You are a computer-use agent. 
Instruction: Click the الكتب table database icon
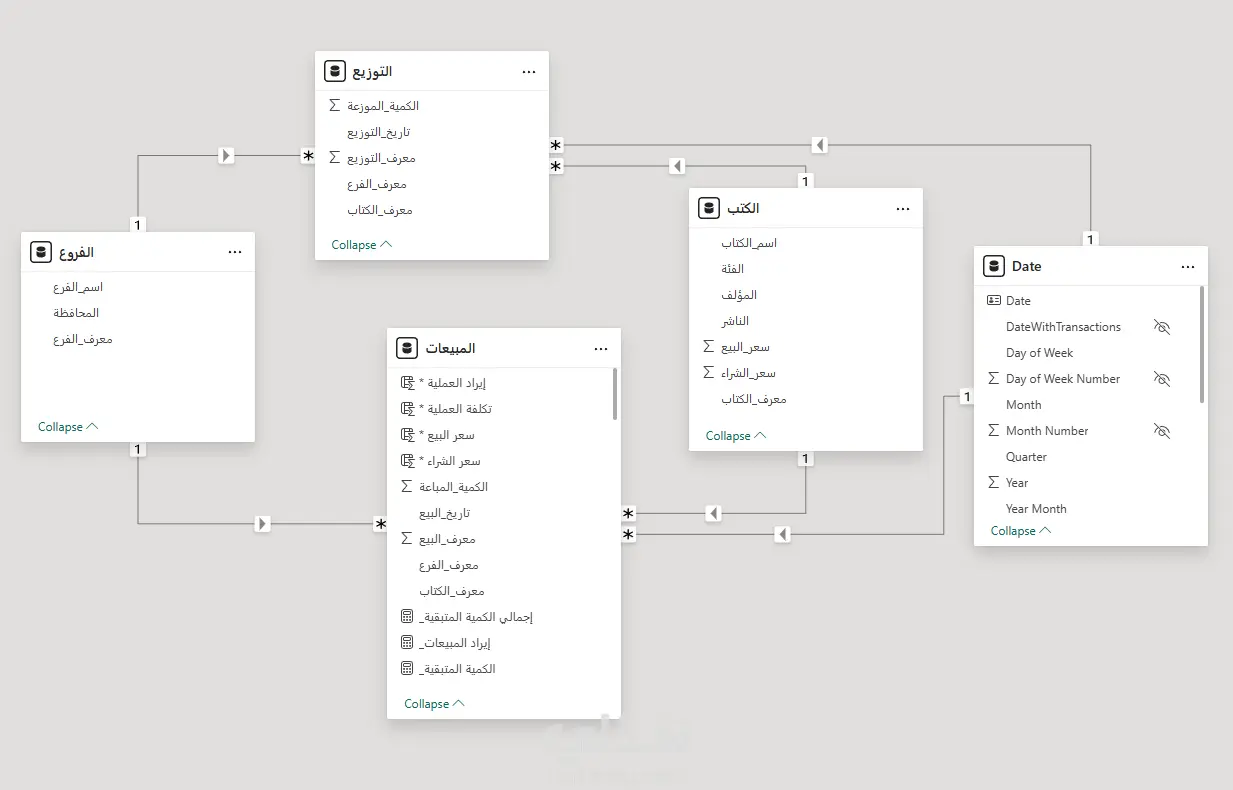[x=709, y=208]
